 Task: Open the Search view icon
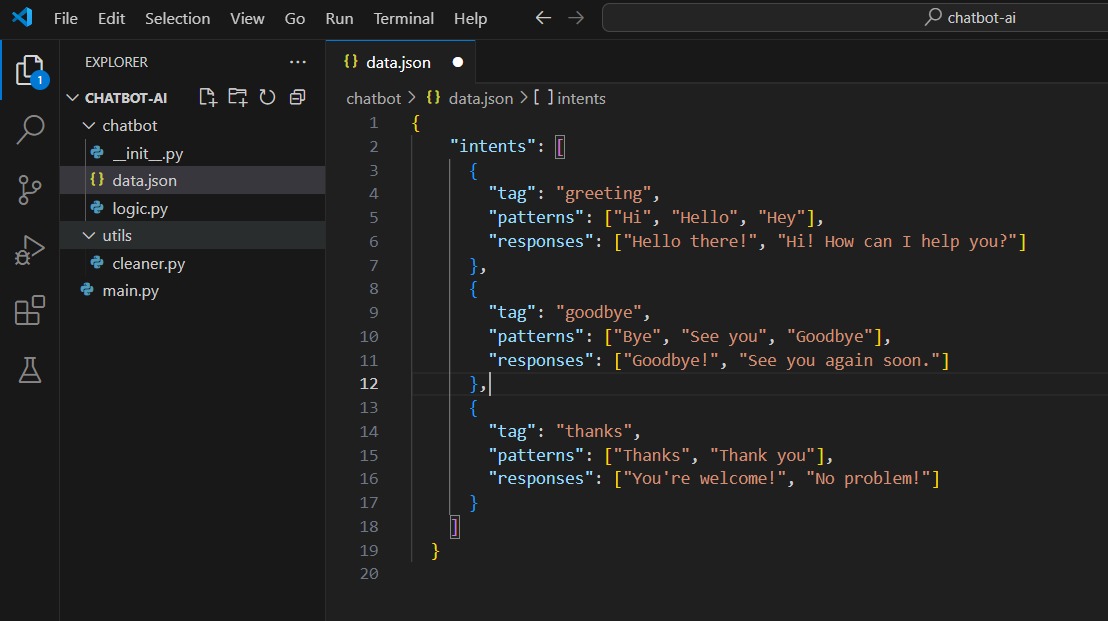click(x=30, y=130)
